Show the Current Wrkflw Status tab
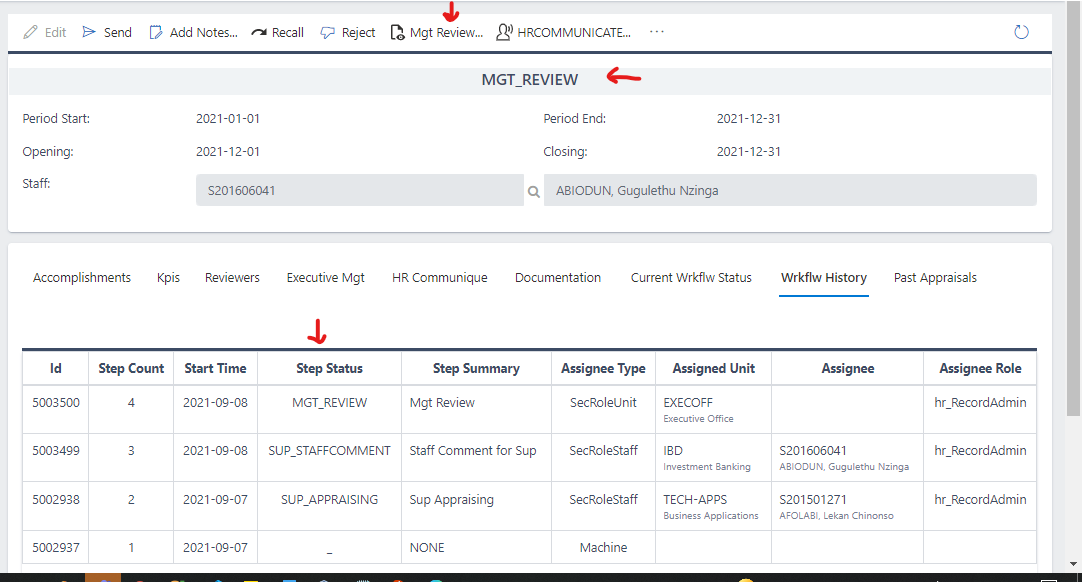The width and height of the screenshot is (1082, 582). 691,278
